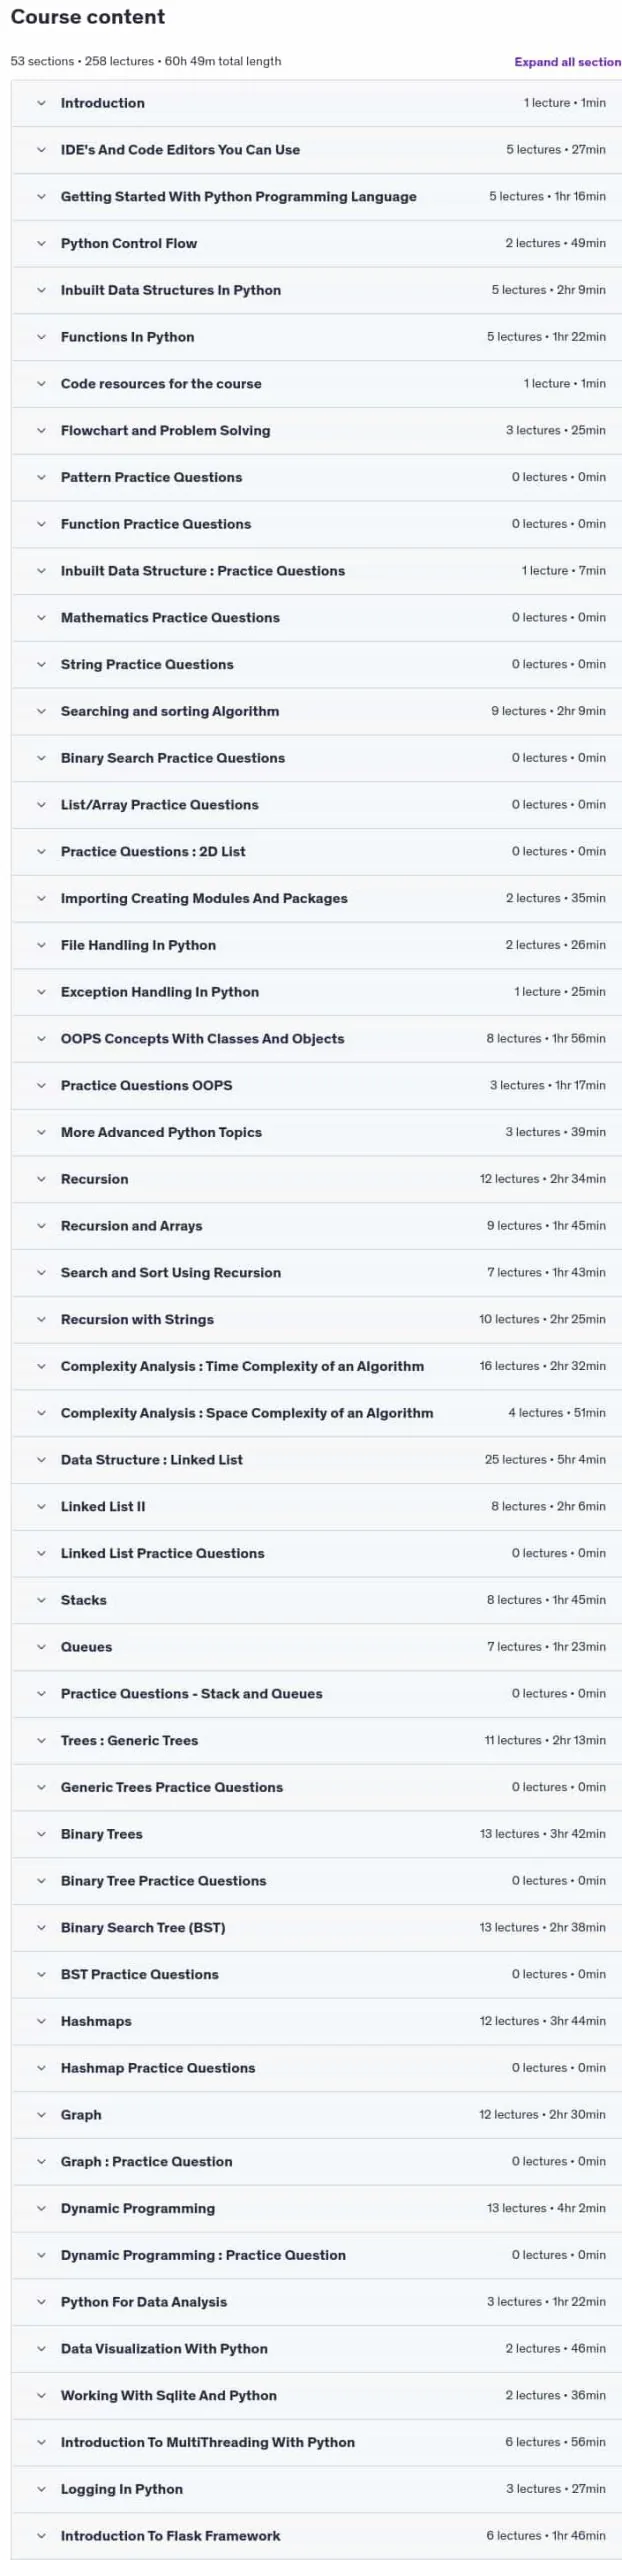Open OOPS Concepts With Classes And Objects
622x2560 pixels.
pyautogui.click(x=316, y=1039)
